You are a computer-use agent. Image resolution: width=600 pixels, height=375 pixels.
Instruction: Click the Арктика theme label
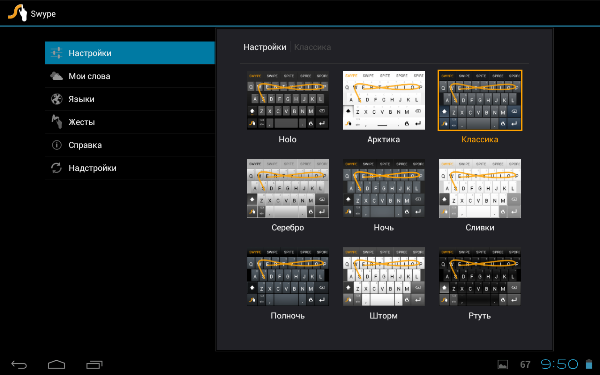coord(383,139)
